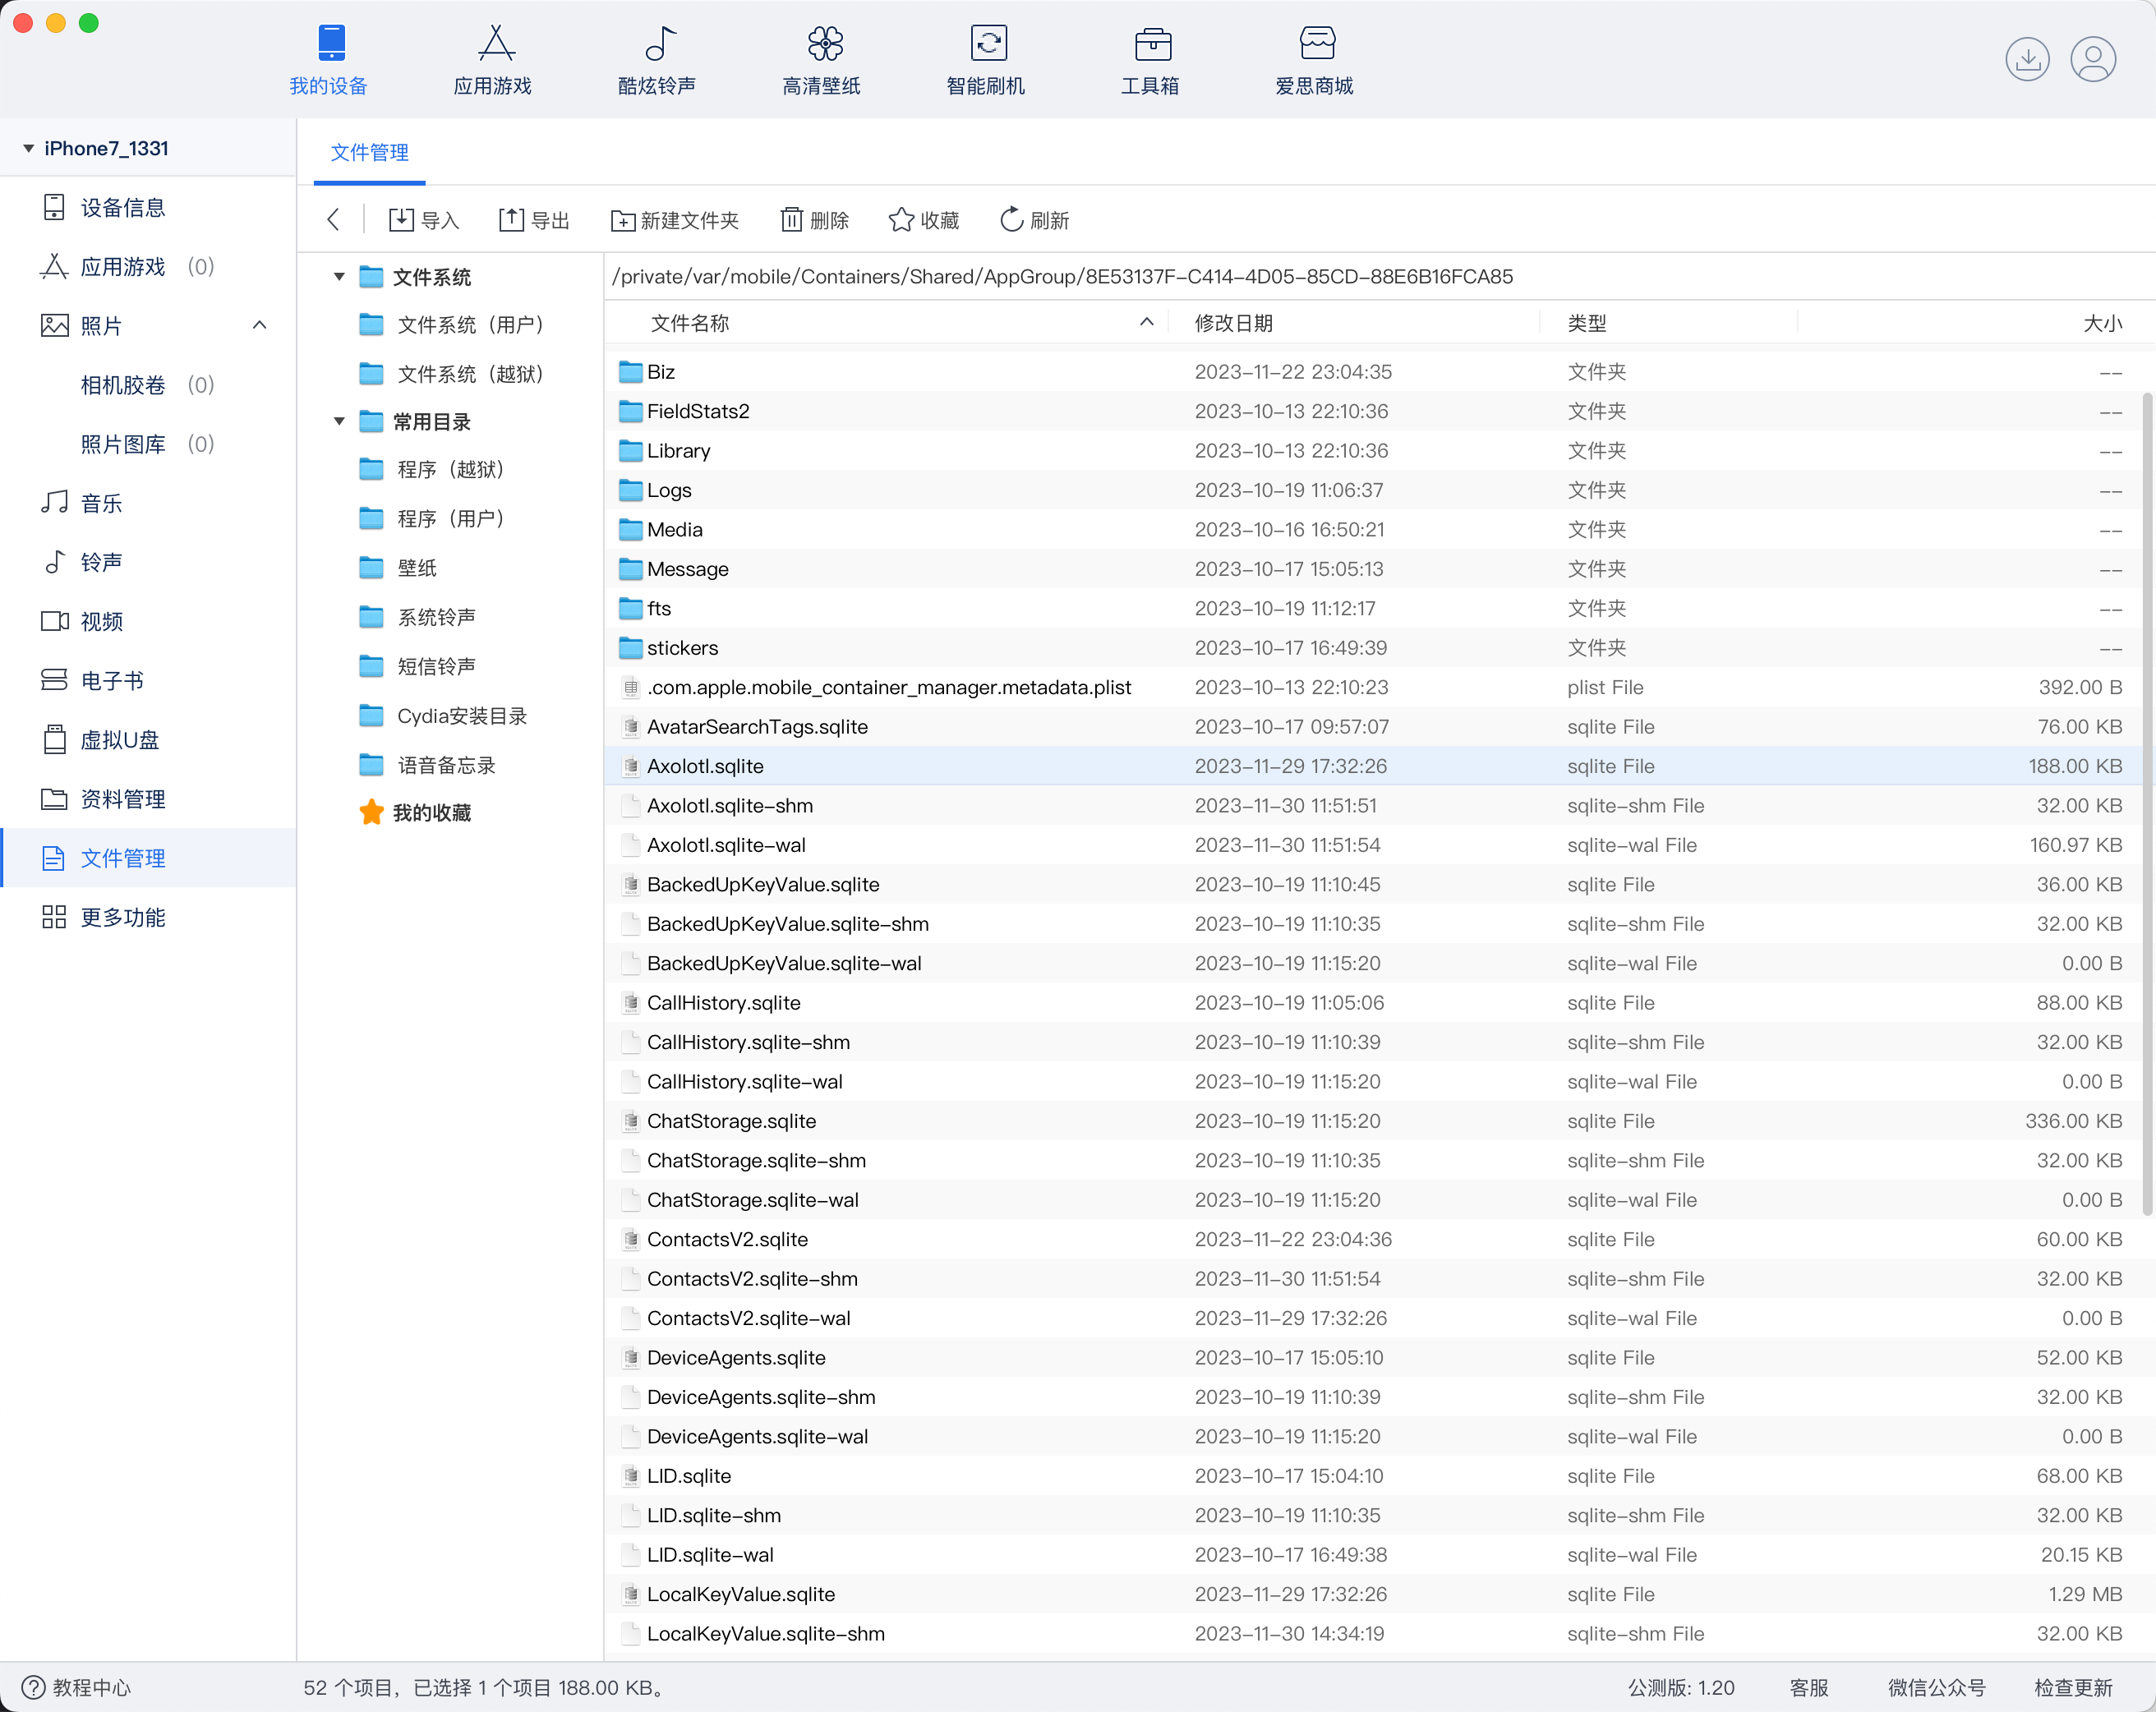Screen dimensions: 2156x1712
Task: Open 视频 in the sidebar
Action: pos(148,622)
